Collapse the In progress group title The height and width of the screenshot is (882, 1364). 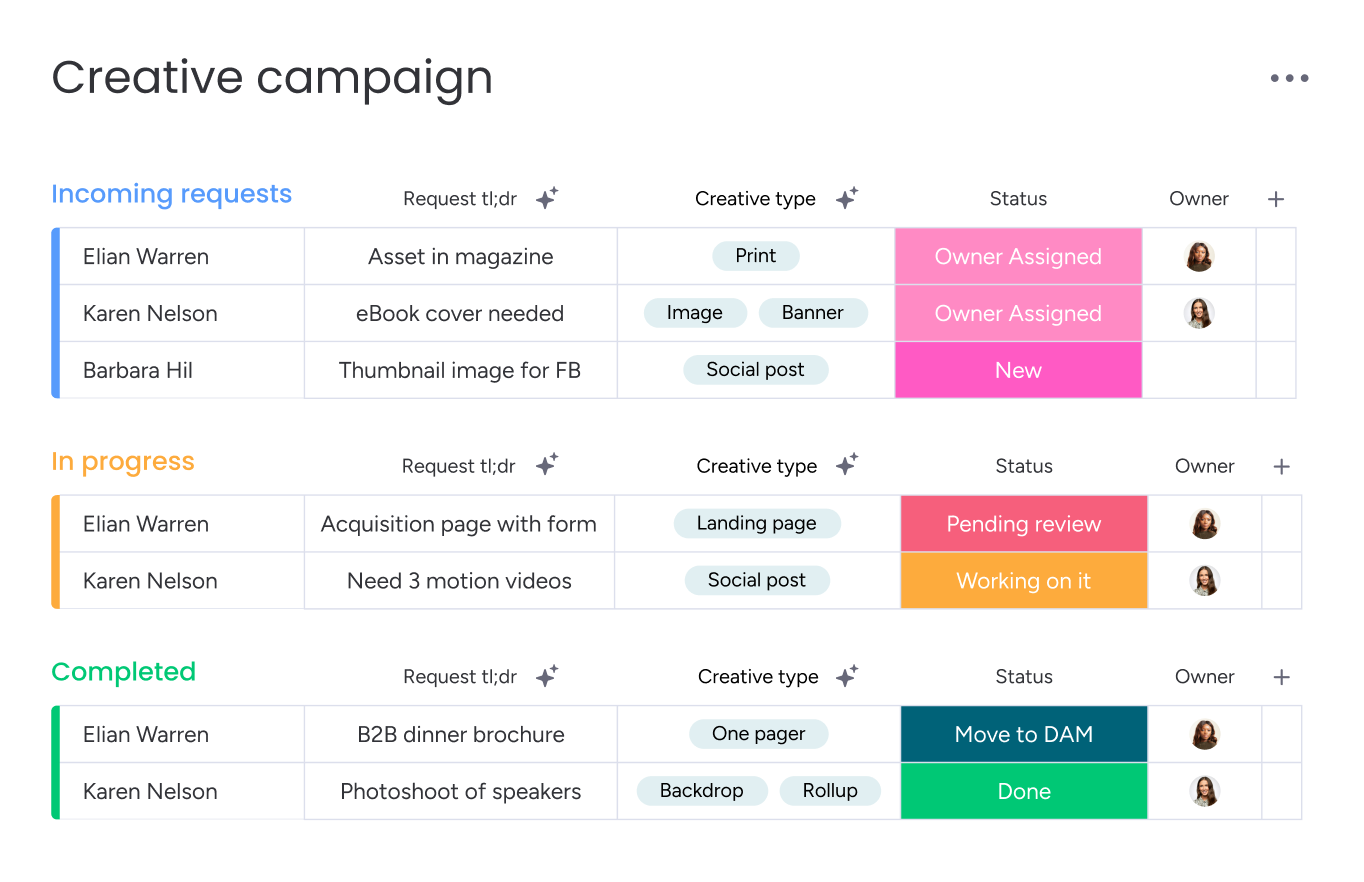[x=123, y=462]
